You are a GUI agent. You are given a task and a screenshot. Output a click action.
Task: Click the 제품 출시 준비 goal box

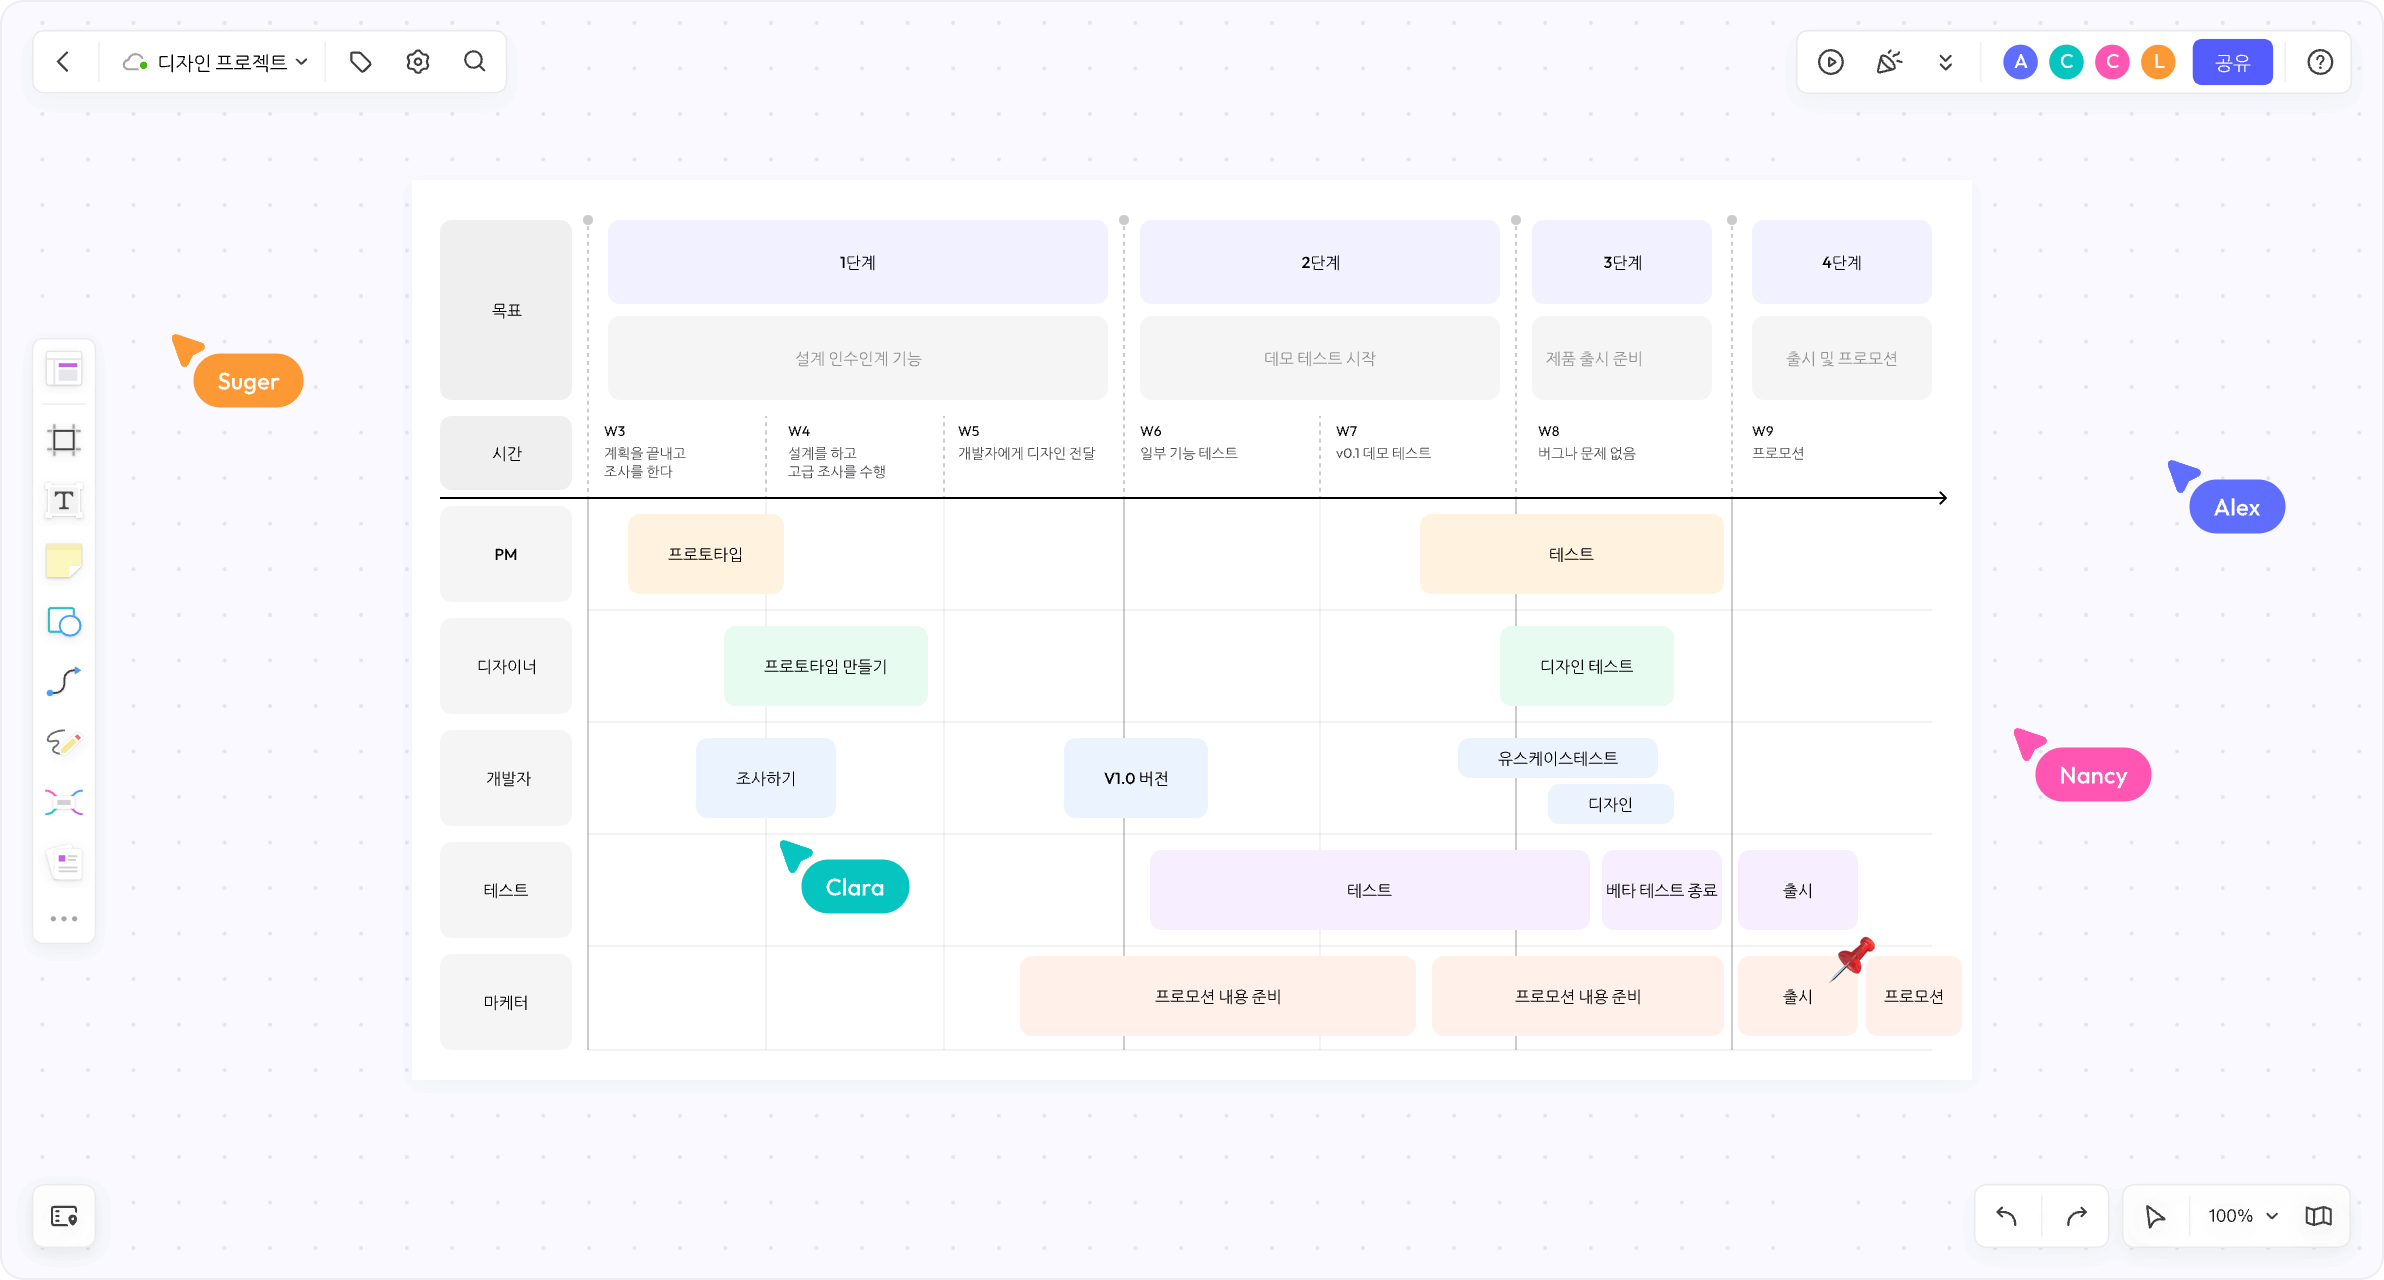[1622, 358]
